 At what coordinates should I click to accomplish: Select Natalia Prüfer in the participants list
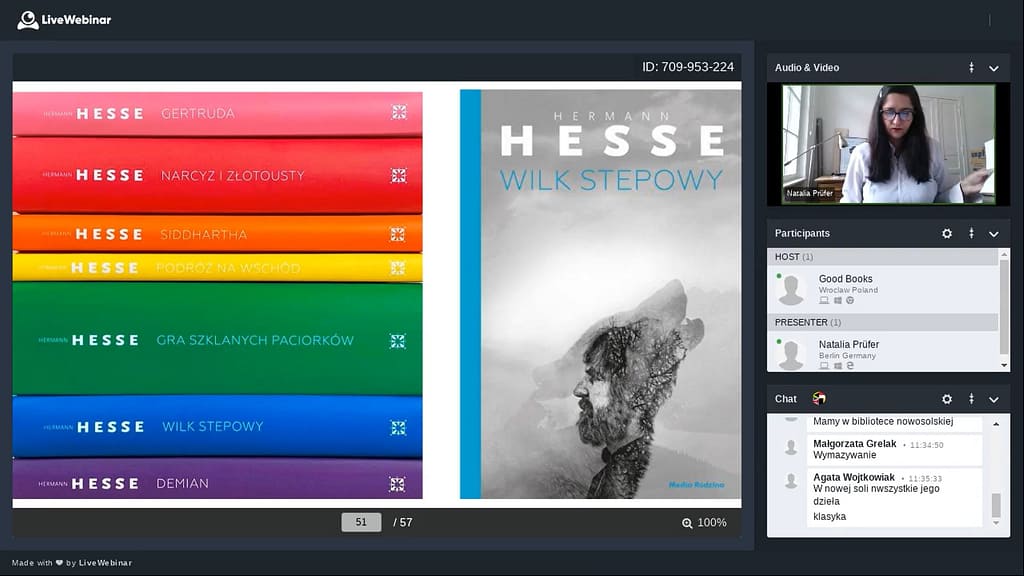coord(882,351)
